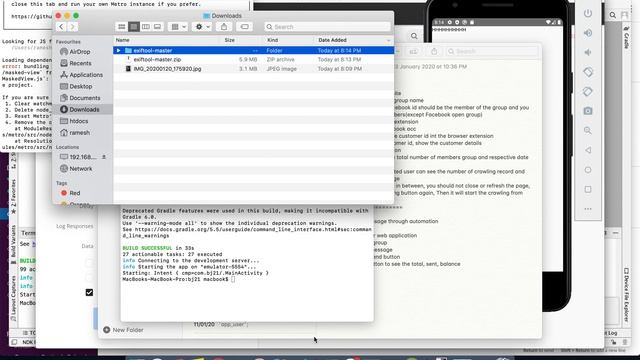Rotate emulator left
Viewport: 640px width, 360px height.
pyautogui.click(x=588, y=72)
